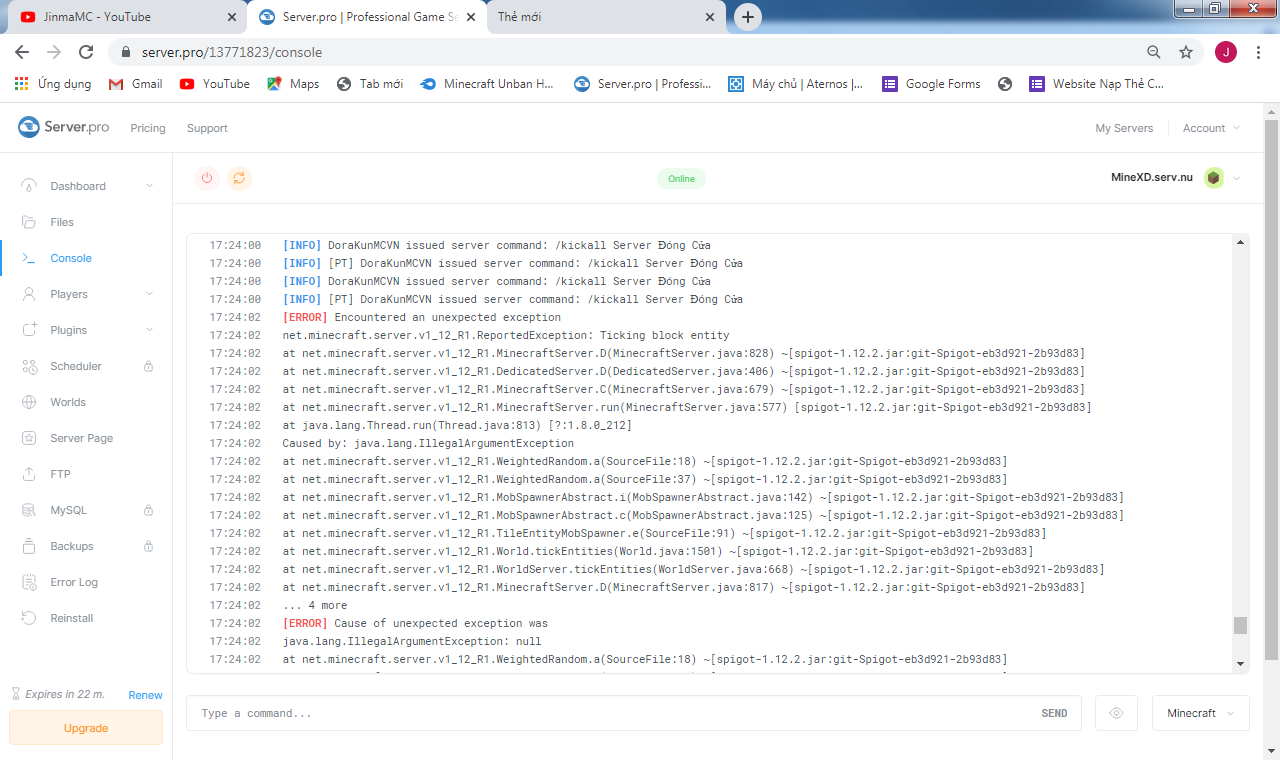Viewport: 1280px width, 760px height.
Task: Reload the page in Chrome
Action: (x=86, y=52)
